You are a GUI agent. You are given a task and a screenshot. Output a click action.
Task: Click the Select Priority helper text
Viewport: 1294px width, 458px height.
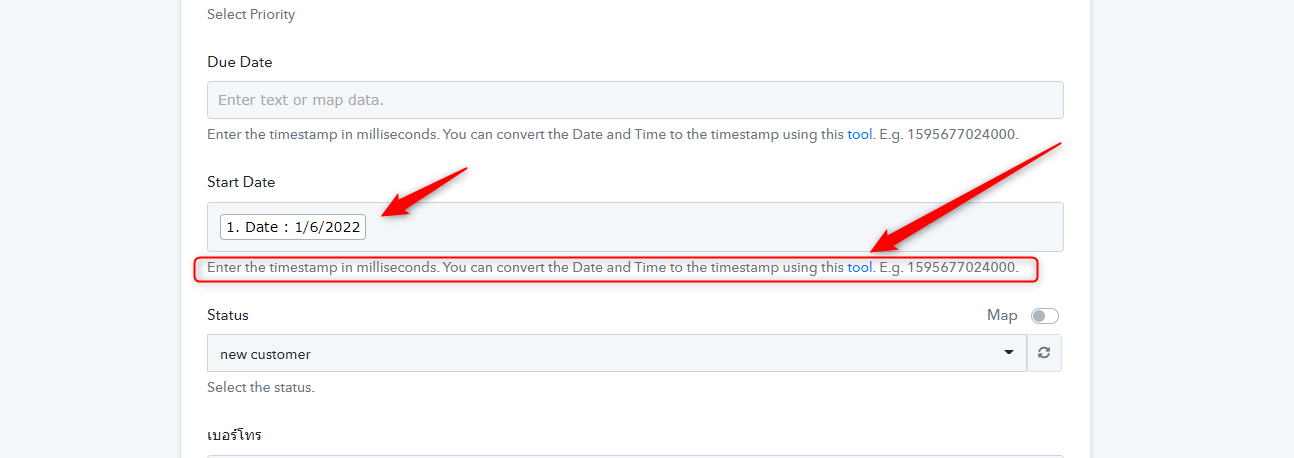251,15
